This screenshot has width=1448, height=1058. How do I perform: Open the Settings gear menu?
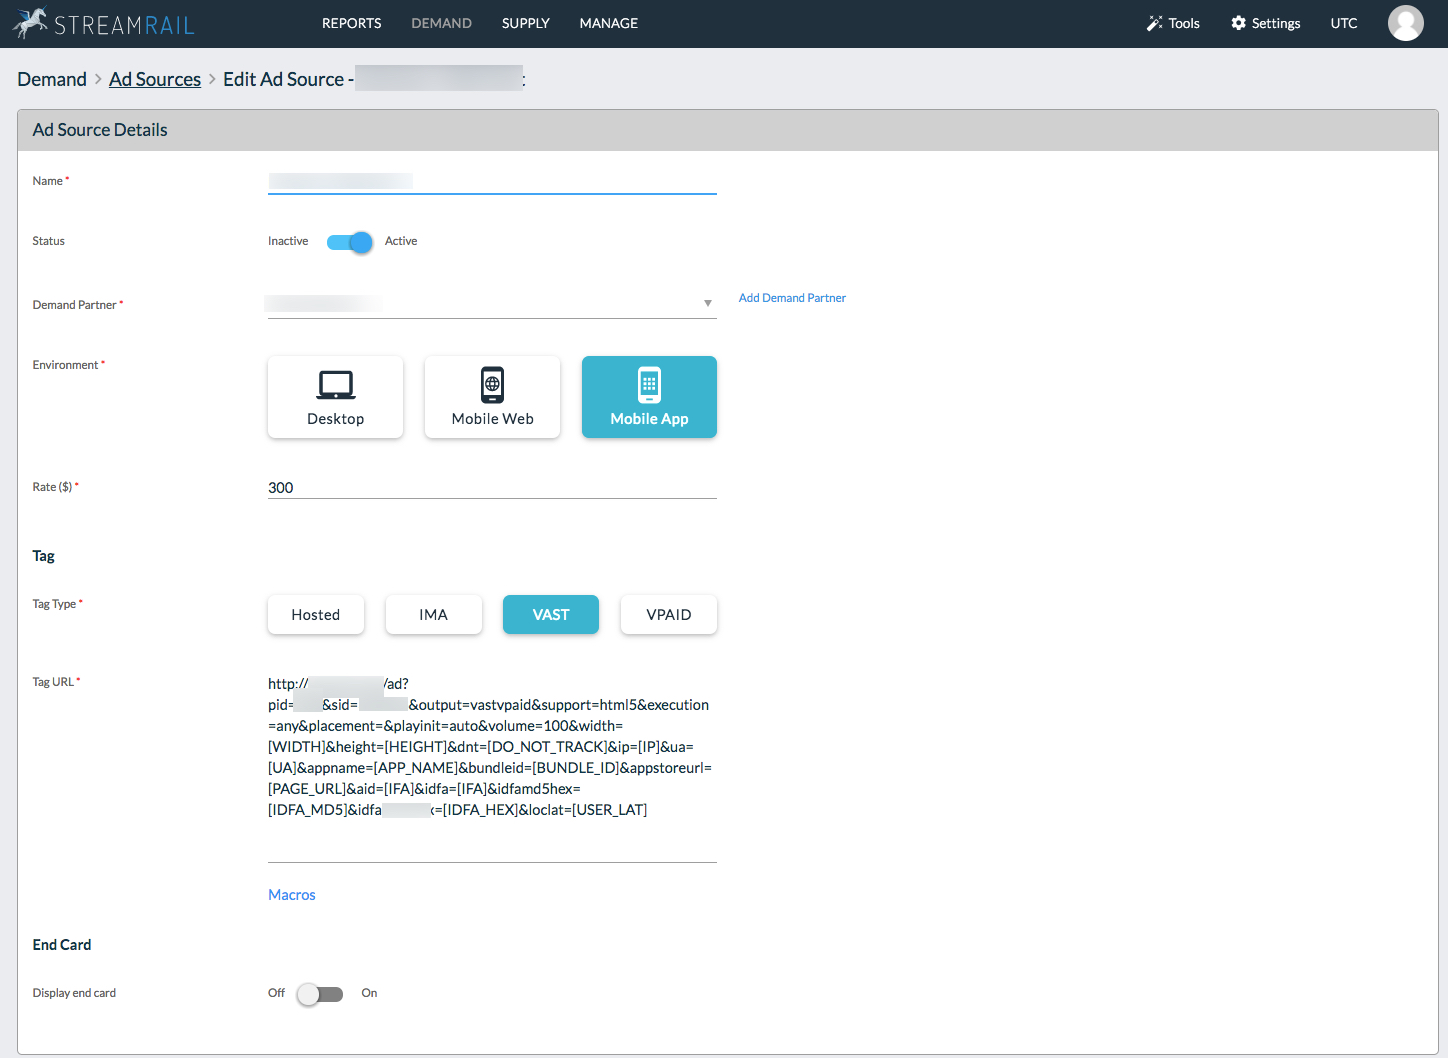[x=1265, y=22]
